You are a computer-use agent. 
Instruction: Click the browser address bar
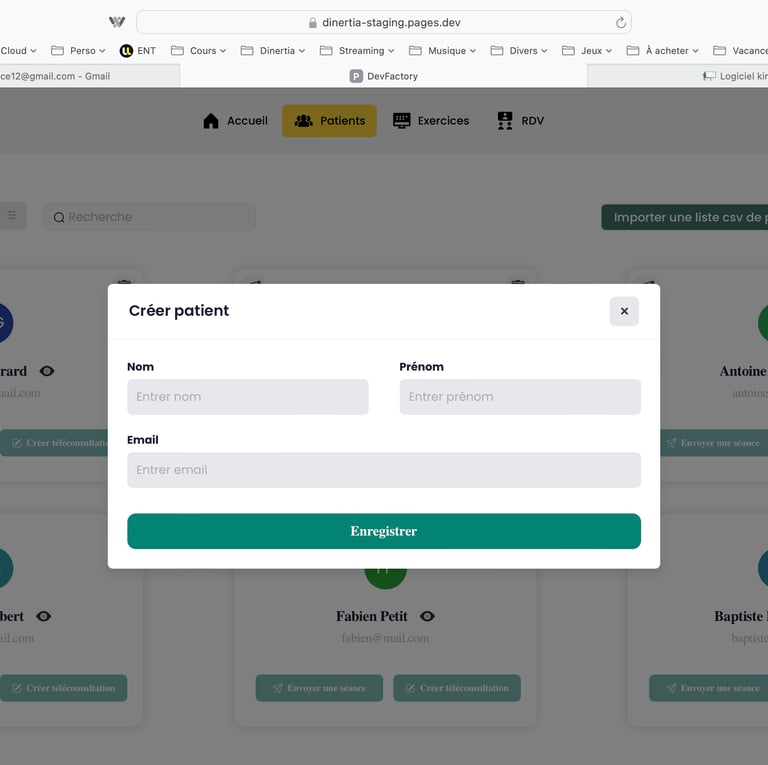pos(384,23)
